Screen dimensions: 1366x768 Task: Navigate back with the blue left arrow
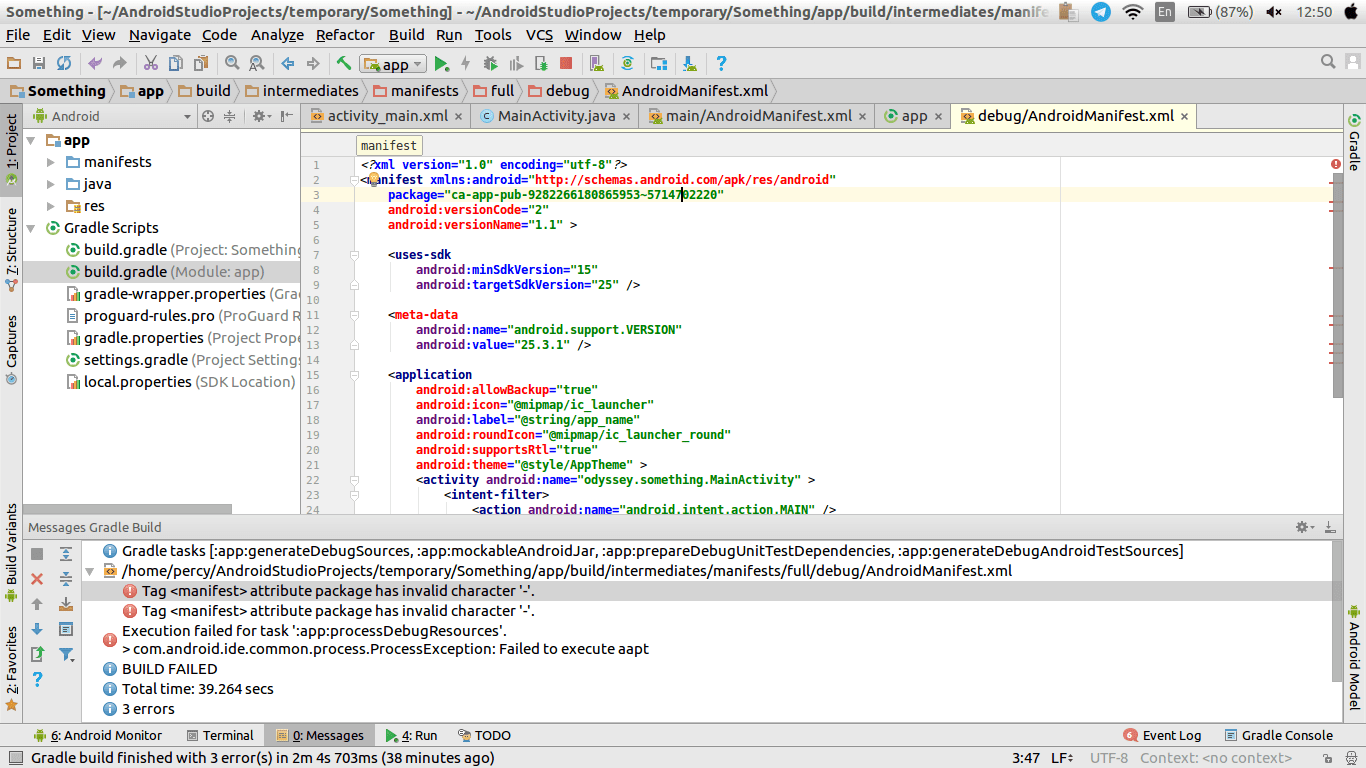coord(288,63)
